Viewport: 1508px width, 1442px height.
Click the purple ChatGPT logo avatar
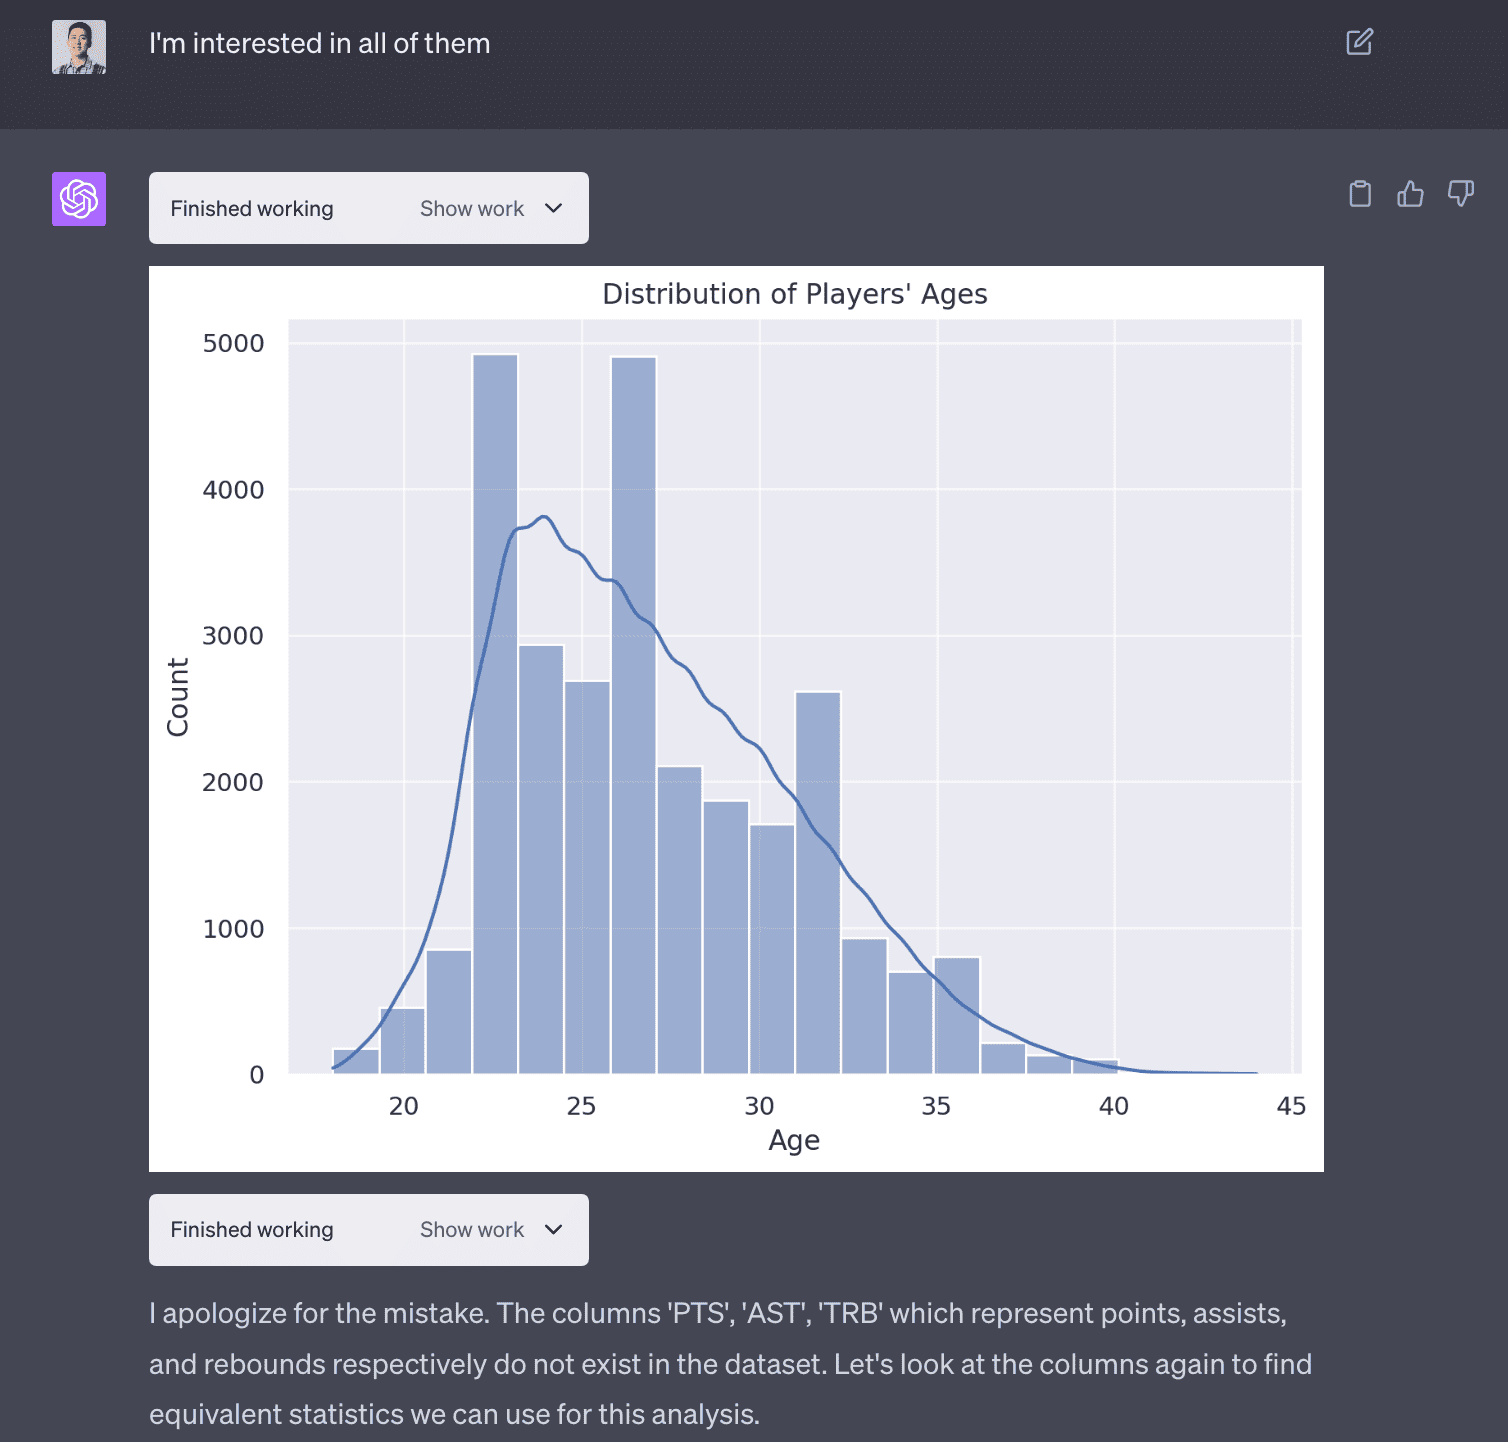coord(79,199)
